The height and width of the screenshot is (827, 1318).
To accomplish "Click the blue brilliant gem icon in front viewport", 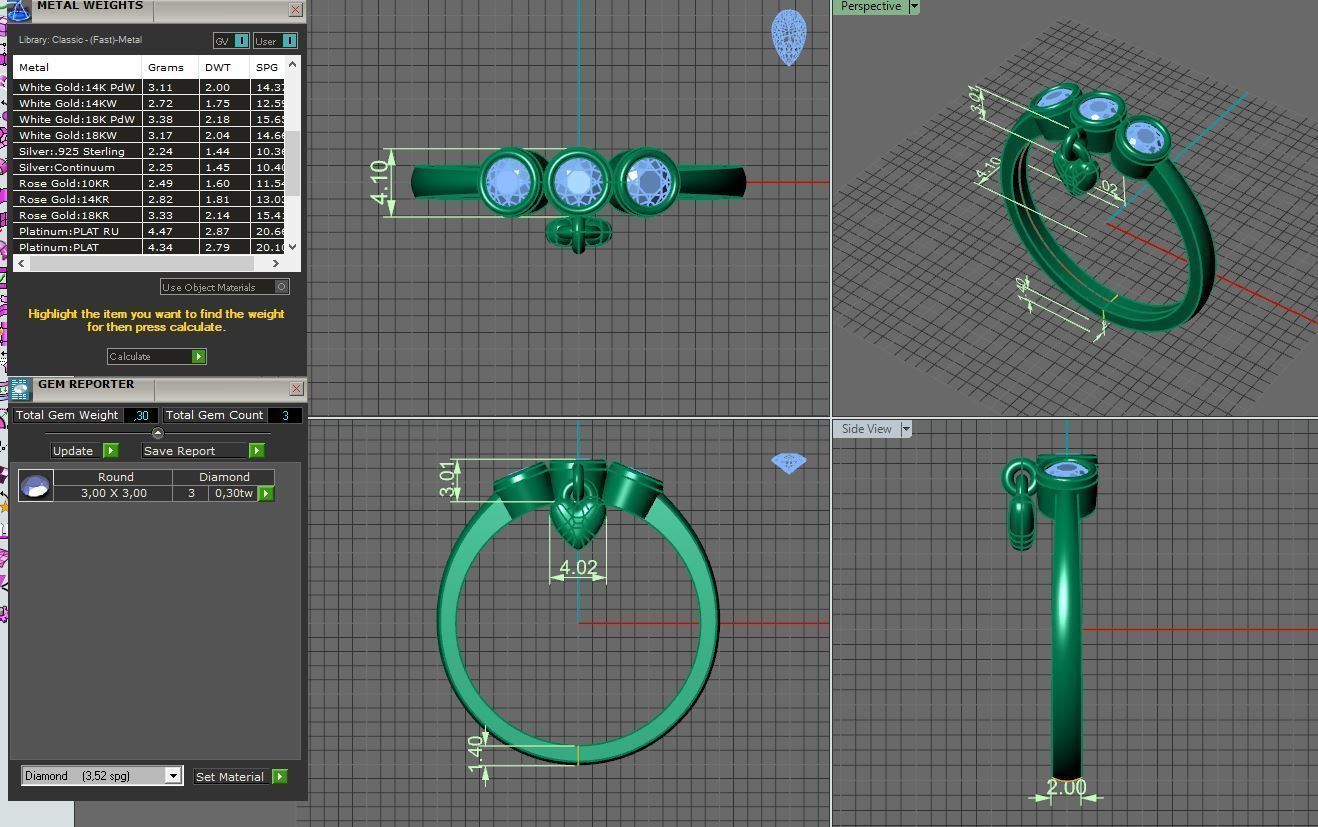I will tap(788, 463).
